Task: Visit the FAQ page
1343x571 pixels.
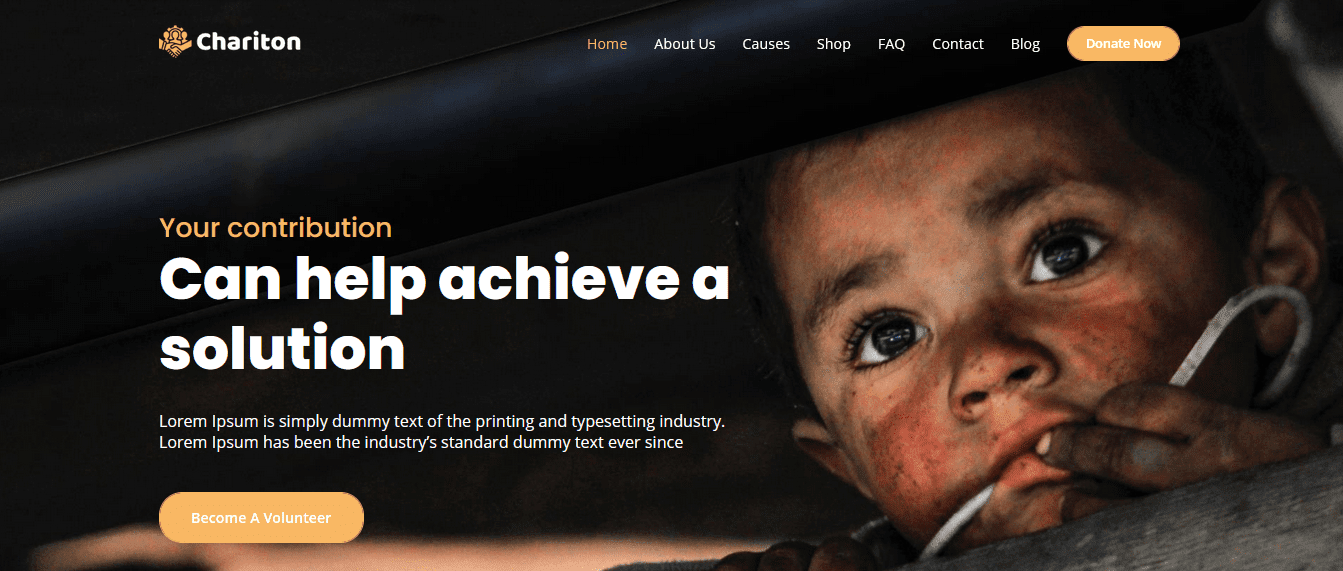Action: [x=891, y=44]
